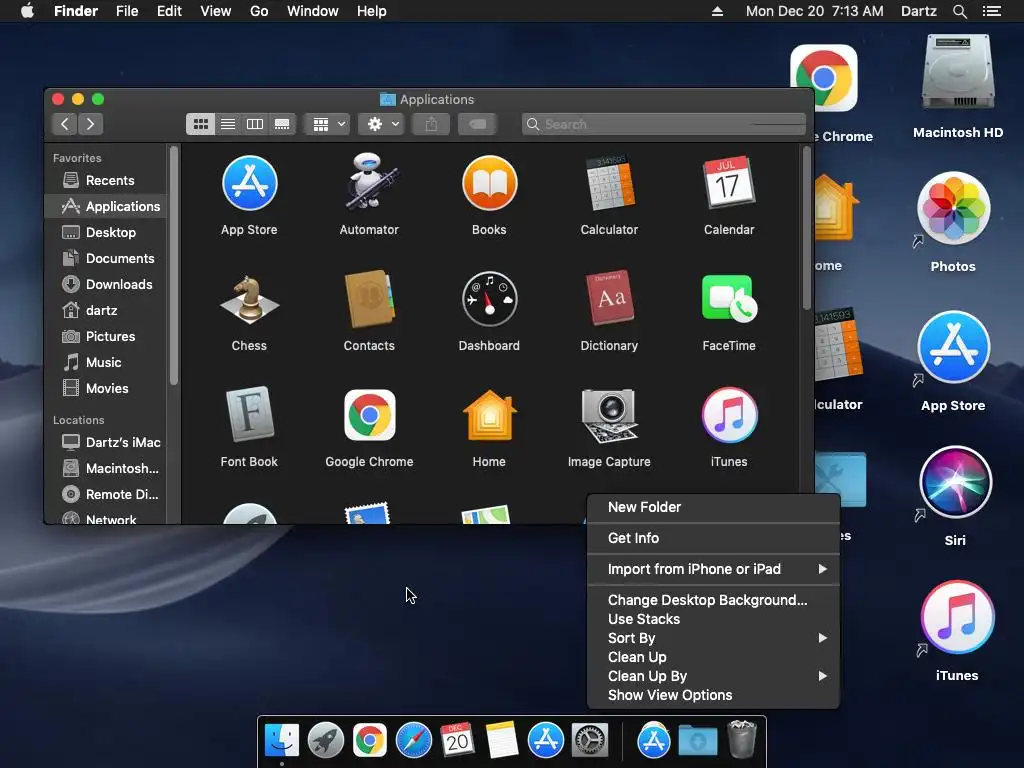The width and height of the screenshot is (1024, 768).
Task: Click the Applications window vertical scrollbar
Action: (x=807, y=229)
